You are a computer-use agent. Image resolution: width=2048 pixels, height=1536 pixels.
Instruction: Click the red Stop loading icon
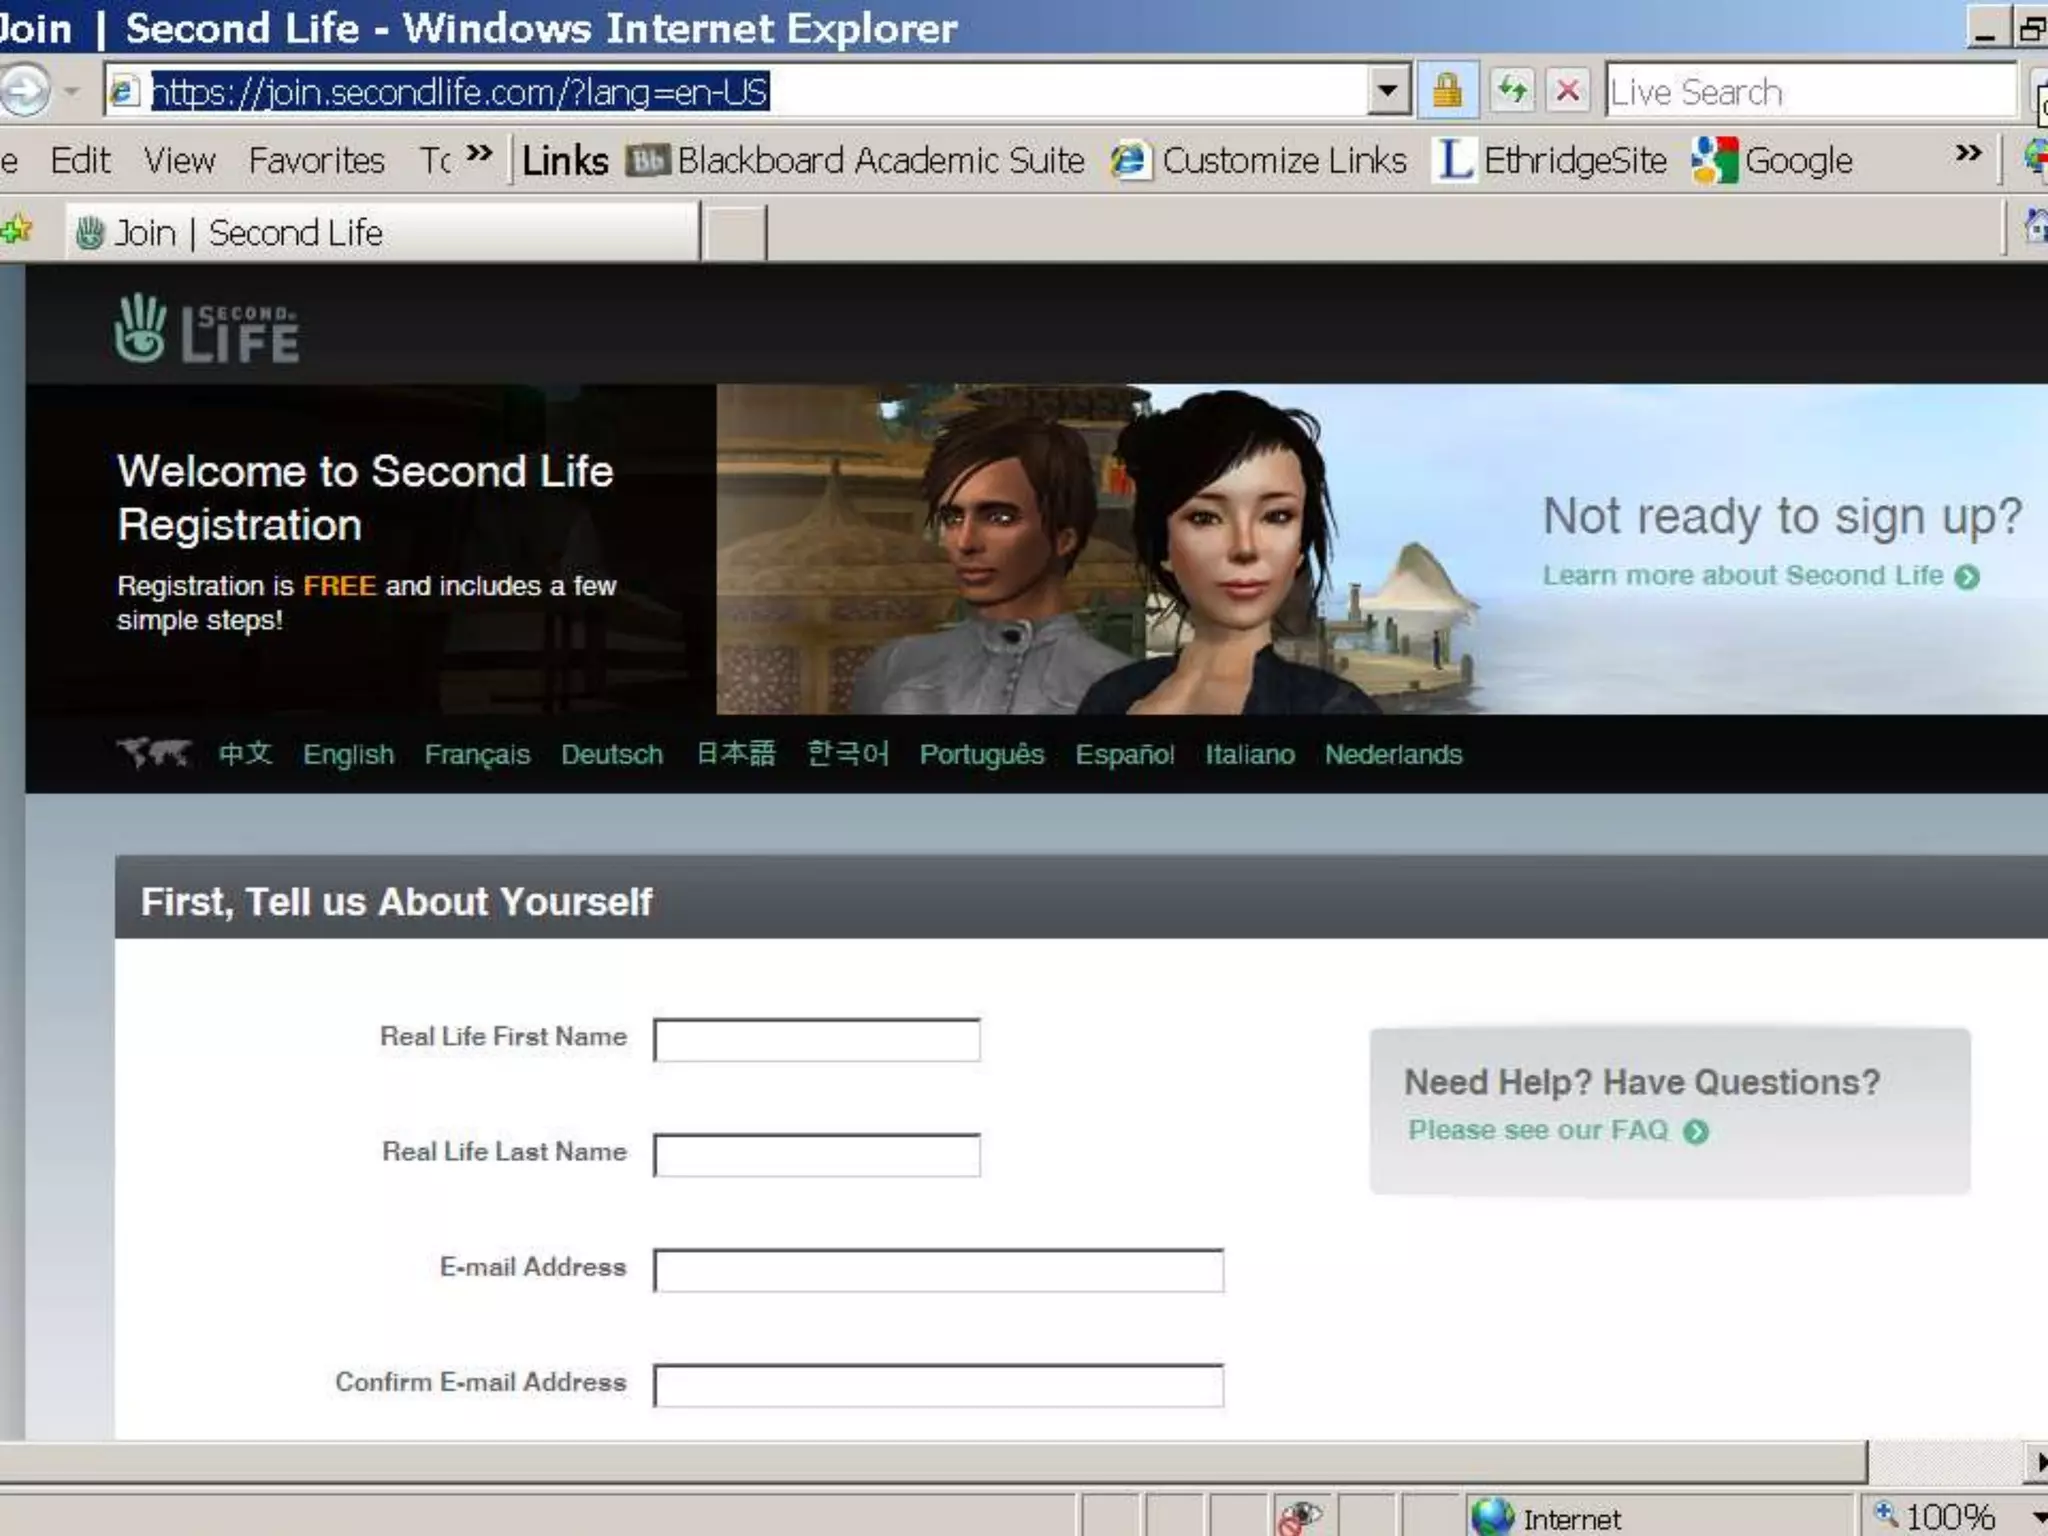point(1567,91)
